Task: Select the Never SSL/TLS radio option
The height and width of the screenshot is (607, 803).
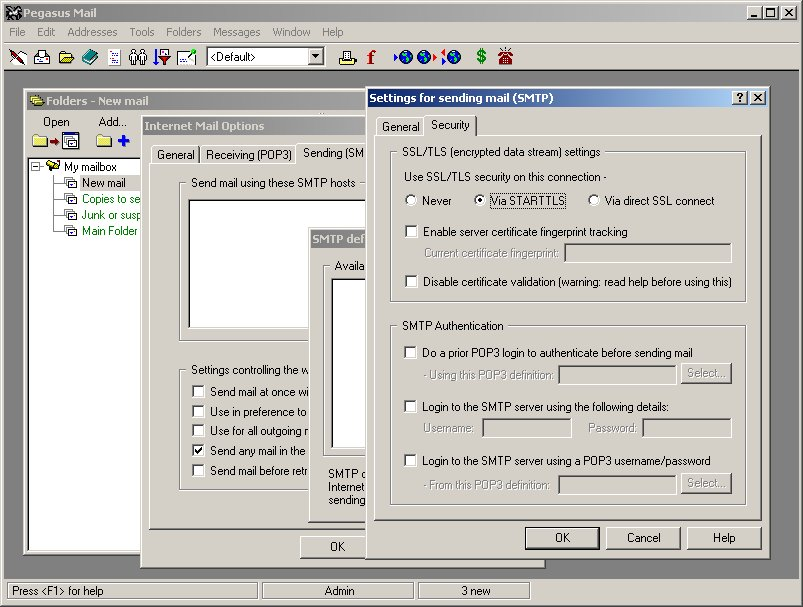Action: pyautogui.click(x=411, y=201)
